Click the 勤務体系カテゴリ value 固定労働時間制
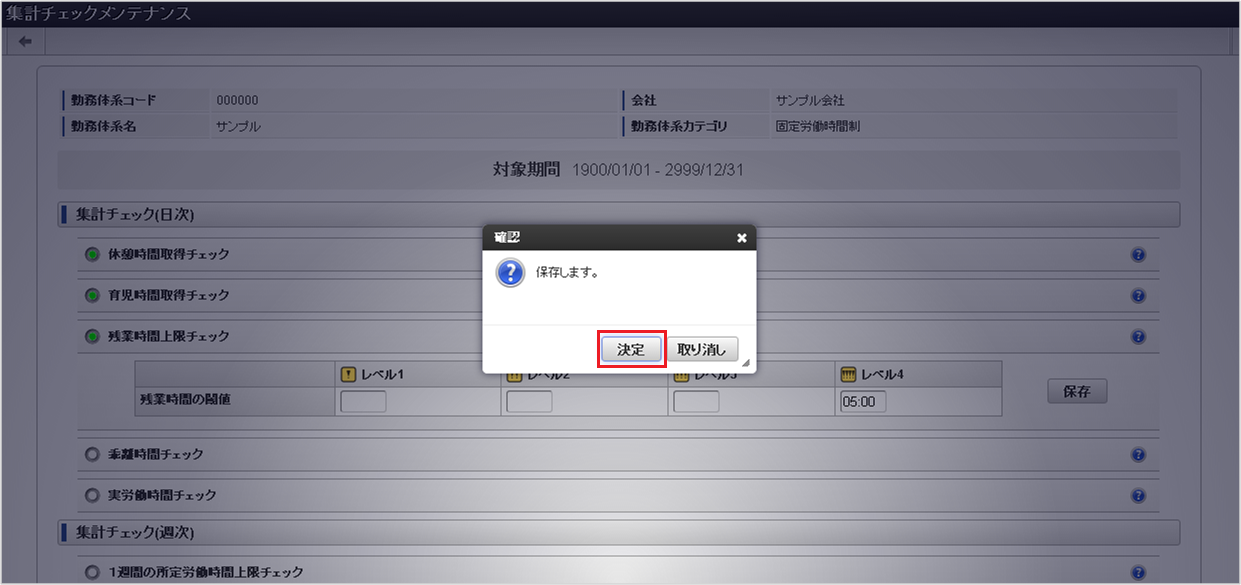 pyautogui.click(x=817, y=127)
